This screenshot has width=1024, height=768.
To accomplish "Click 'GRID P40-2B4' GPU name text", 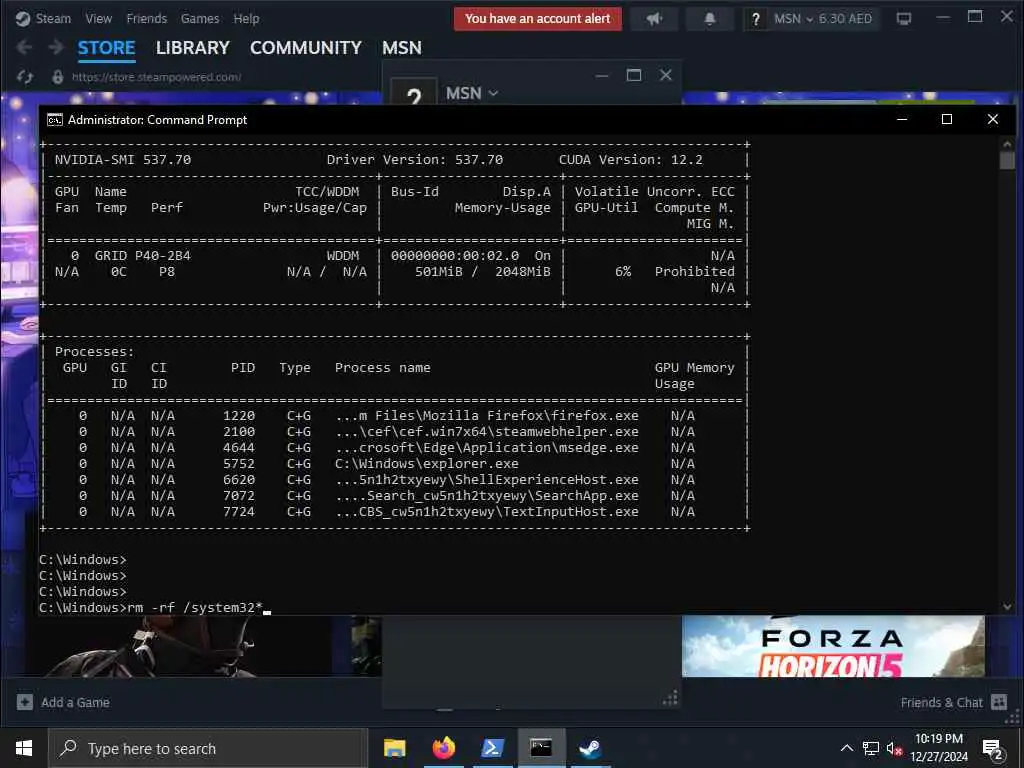I will point(142,255).
